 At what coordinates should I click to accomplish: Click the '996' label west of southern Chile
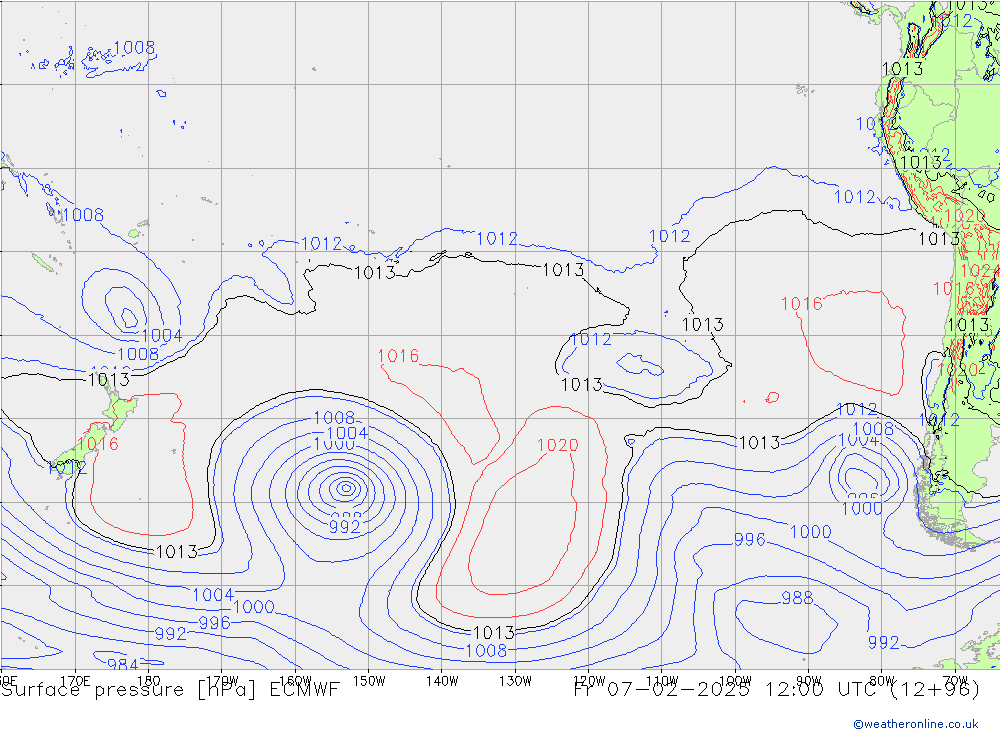tap(749, 540)
